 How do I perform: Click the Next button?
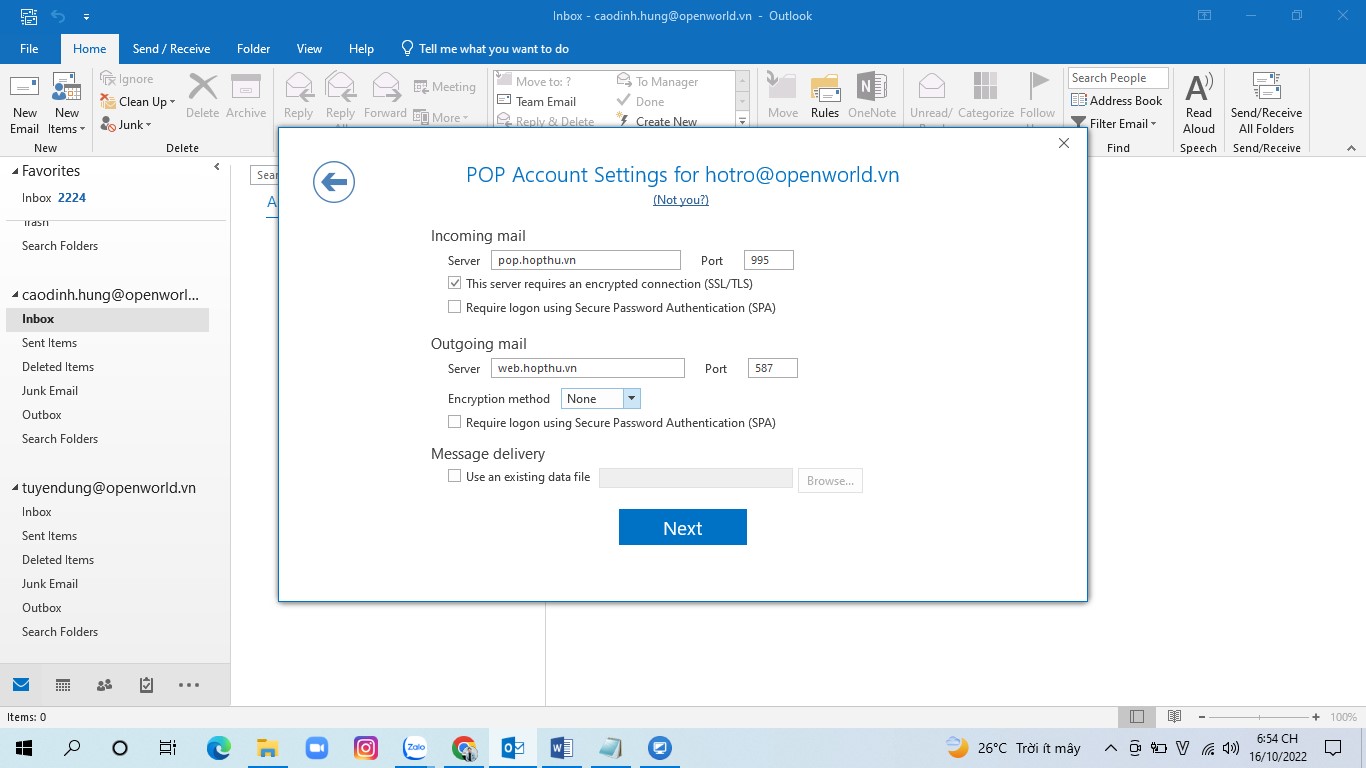click(683, 528)
